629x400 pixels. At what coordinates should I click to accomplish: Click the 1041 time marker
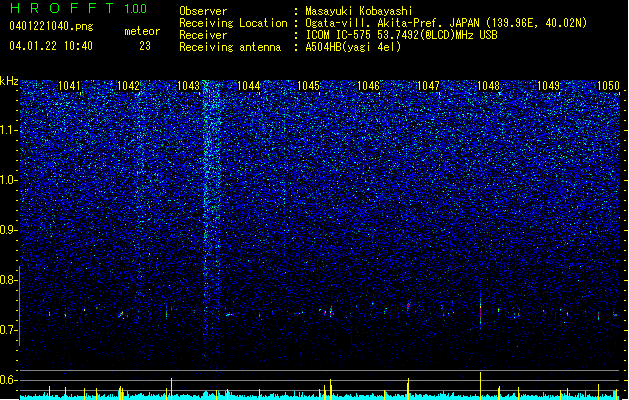(70, 86)
